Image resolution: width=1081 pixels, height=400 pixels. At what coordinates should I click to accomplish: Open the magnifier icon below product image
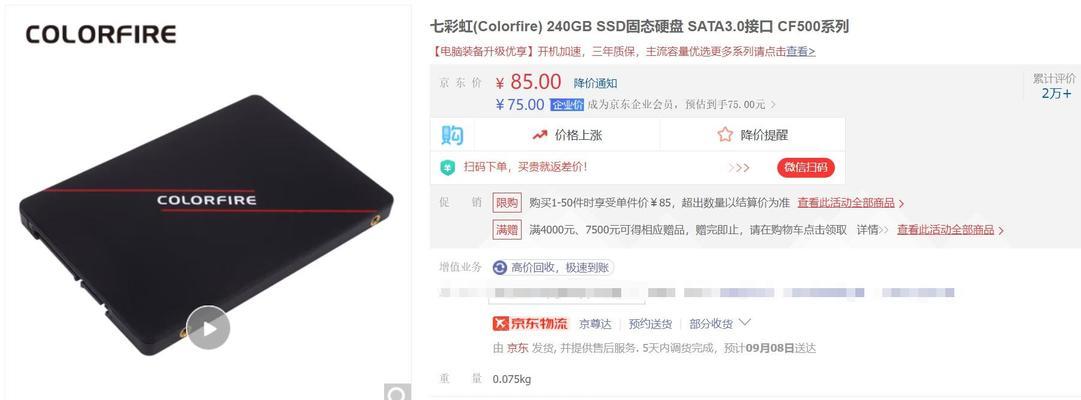(x=397, y=394)
